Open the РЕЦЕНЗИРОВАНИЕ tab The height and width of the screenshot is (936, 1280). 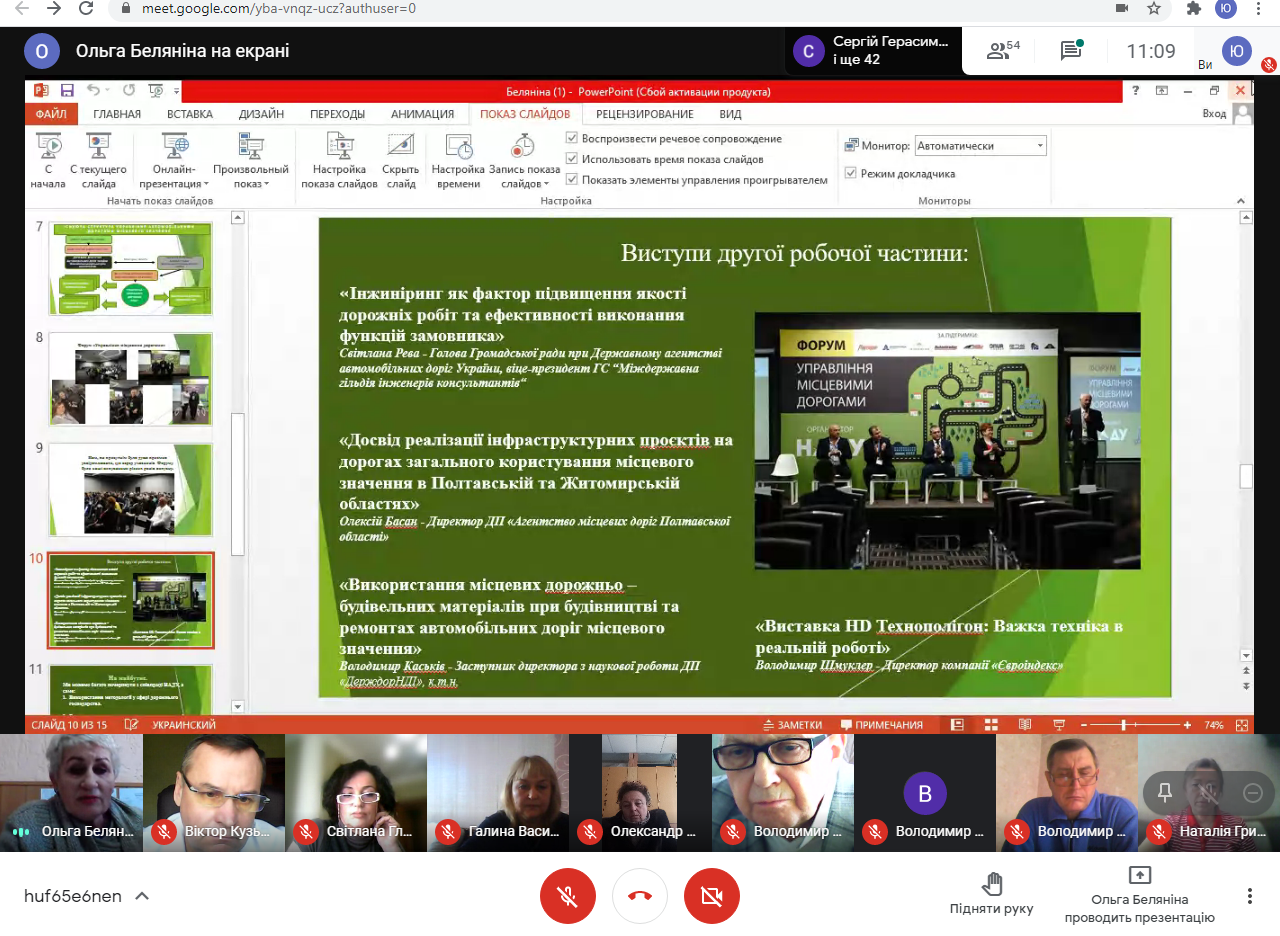645,114
